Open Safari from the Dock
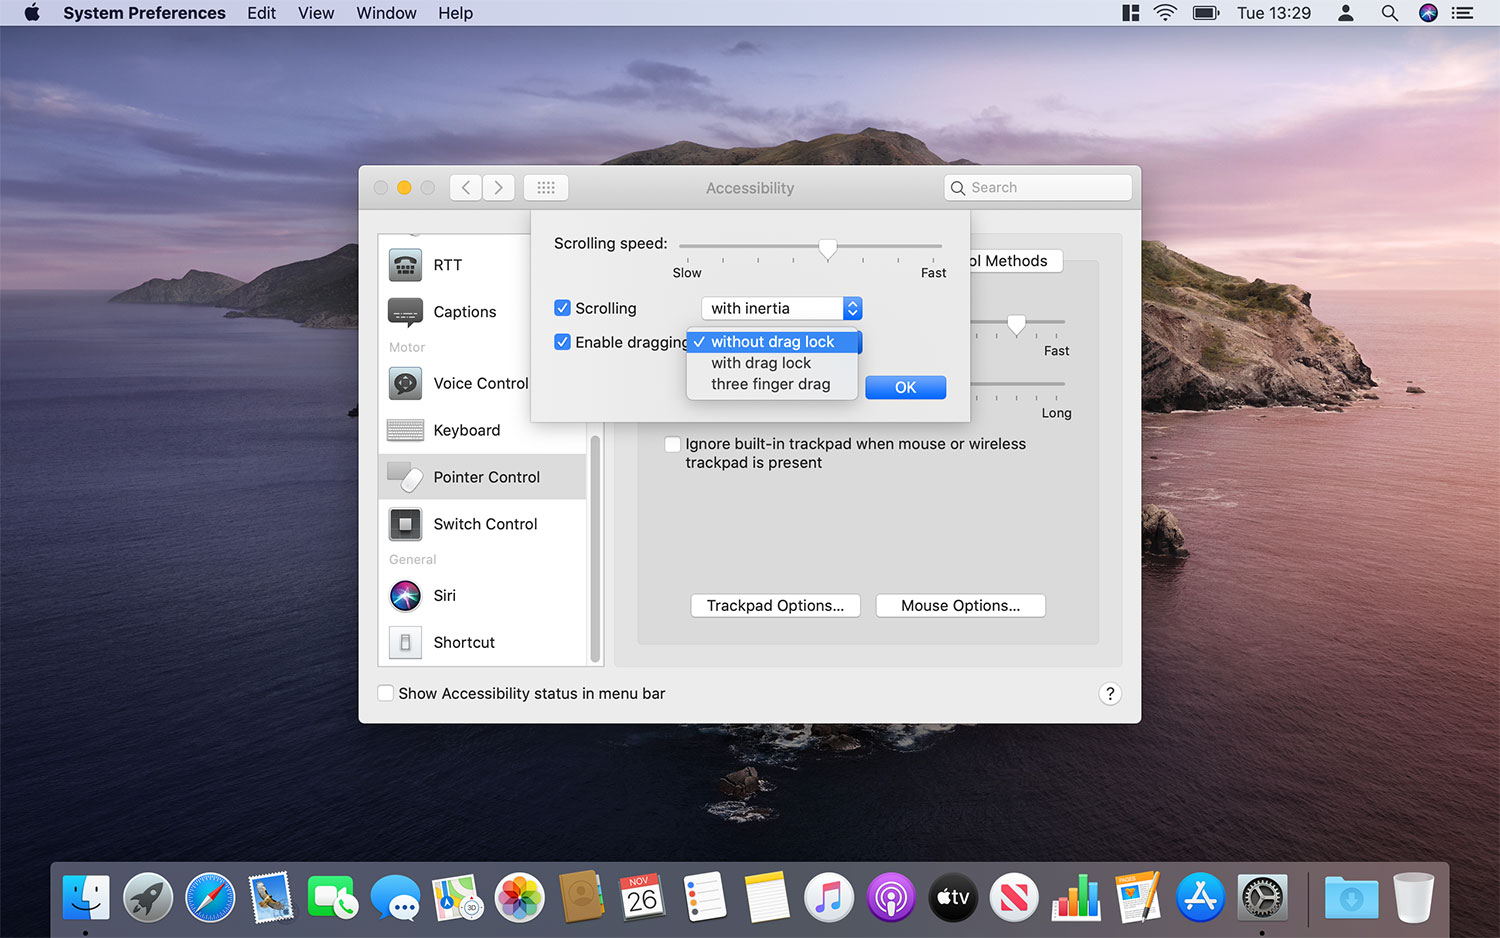Screen dimensions: 1500x938 210,897
